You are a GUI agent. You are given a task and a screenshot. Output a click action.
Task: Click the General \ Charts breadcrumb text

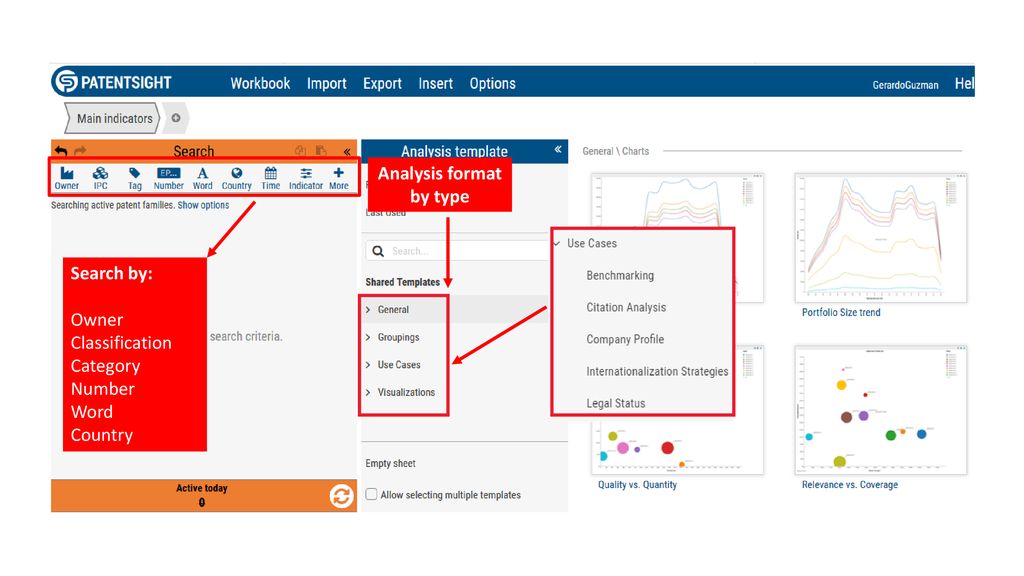pos(616,151)
